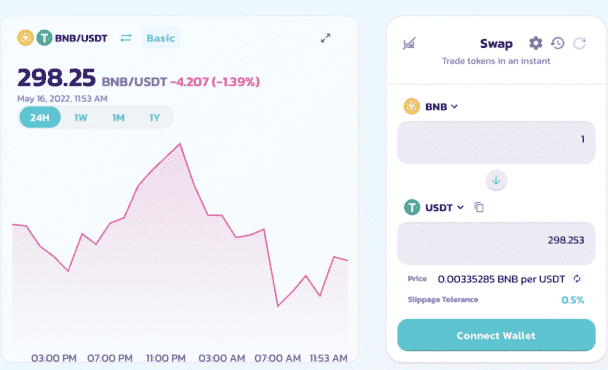
Task: Invert the price with the refresh icon
Action: 577,278
